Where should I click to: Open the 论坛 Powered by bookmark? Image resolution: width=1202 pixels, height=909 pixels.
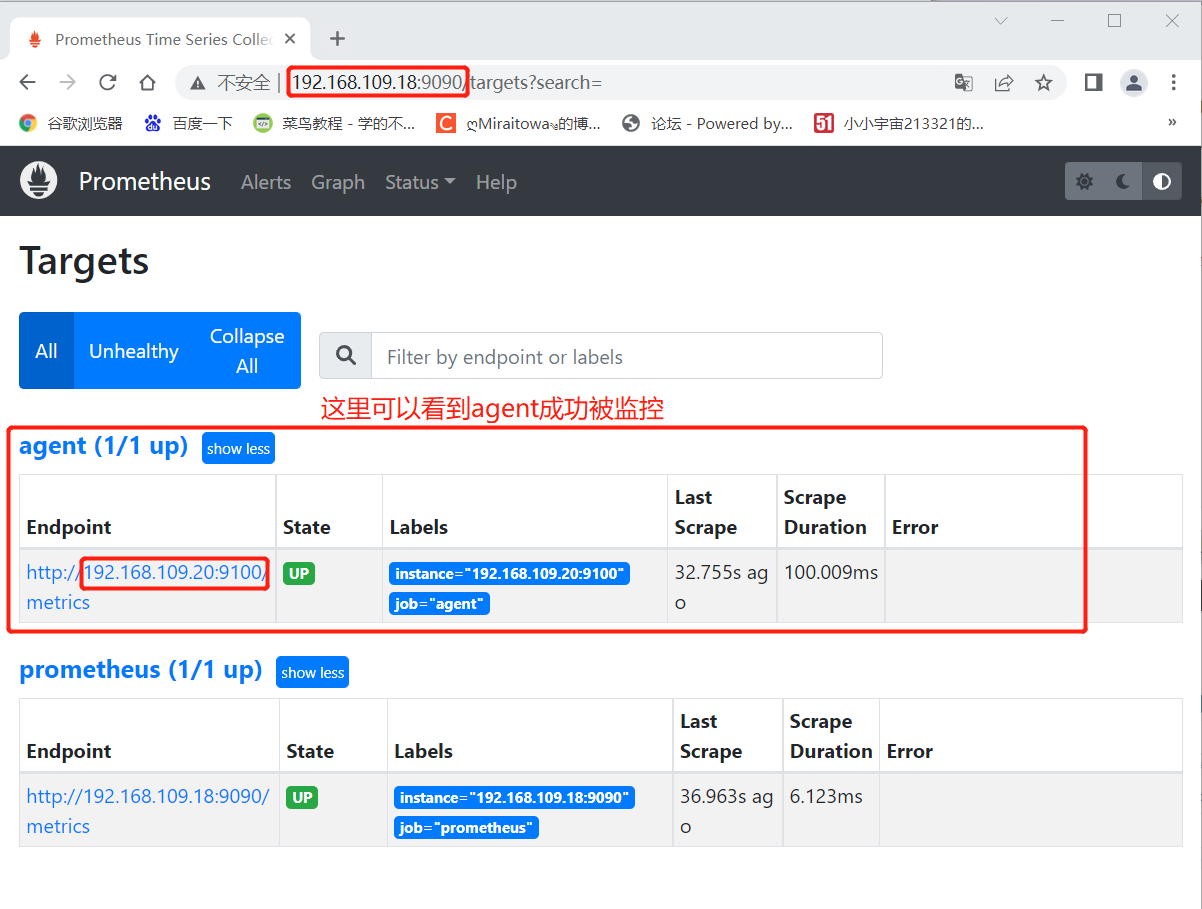click(x=707, y=123)
